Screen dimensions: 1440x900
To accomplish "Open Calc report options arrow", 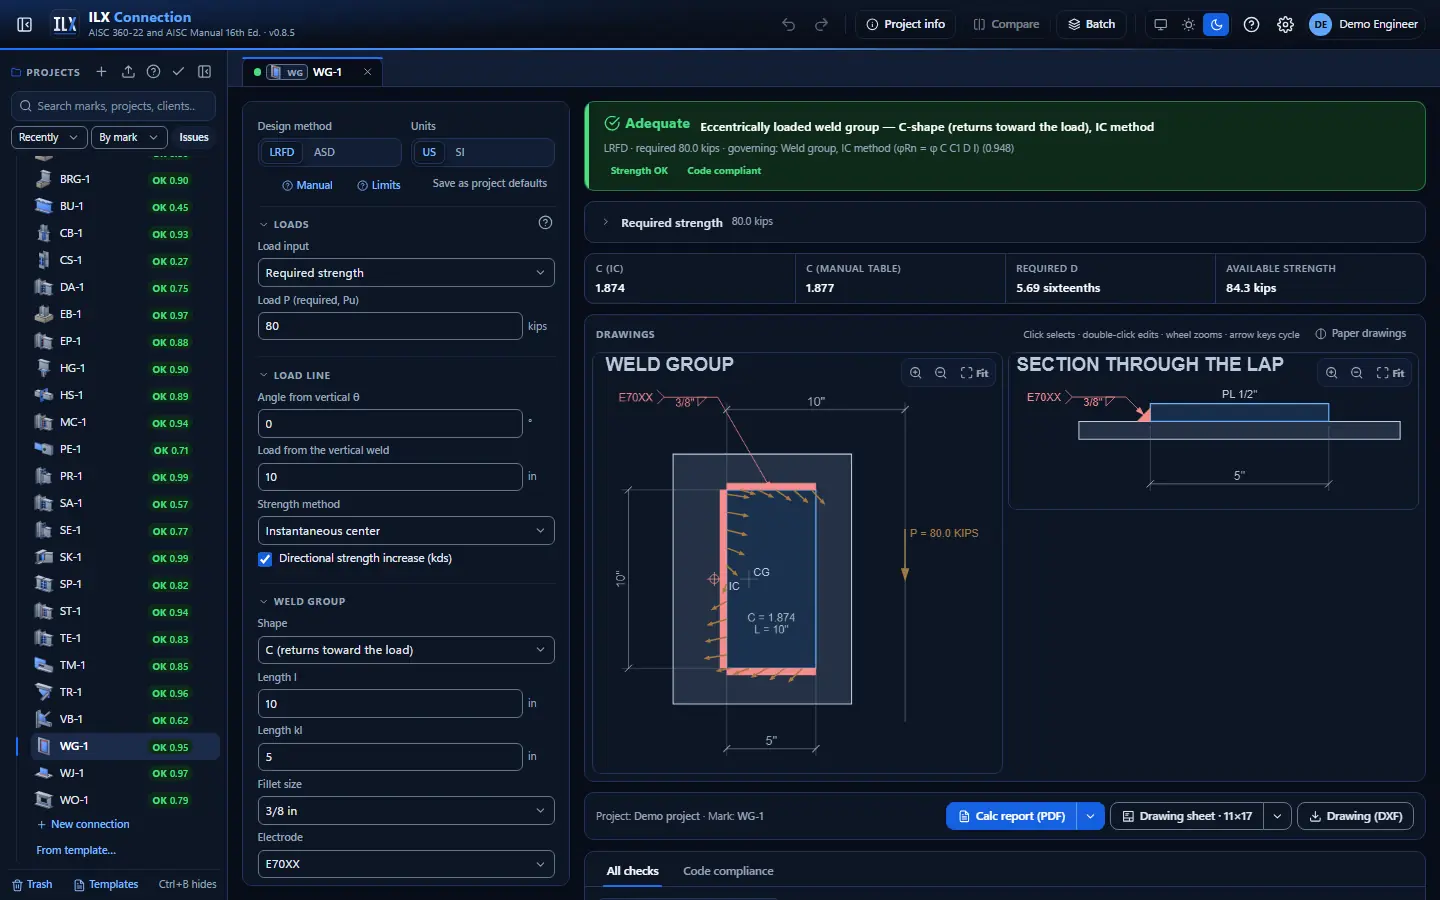I will 1090,816.
